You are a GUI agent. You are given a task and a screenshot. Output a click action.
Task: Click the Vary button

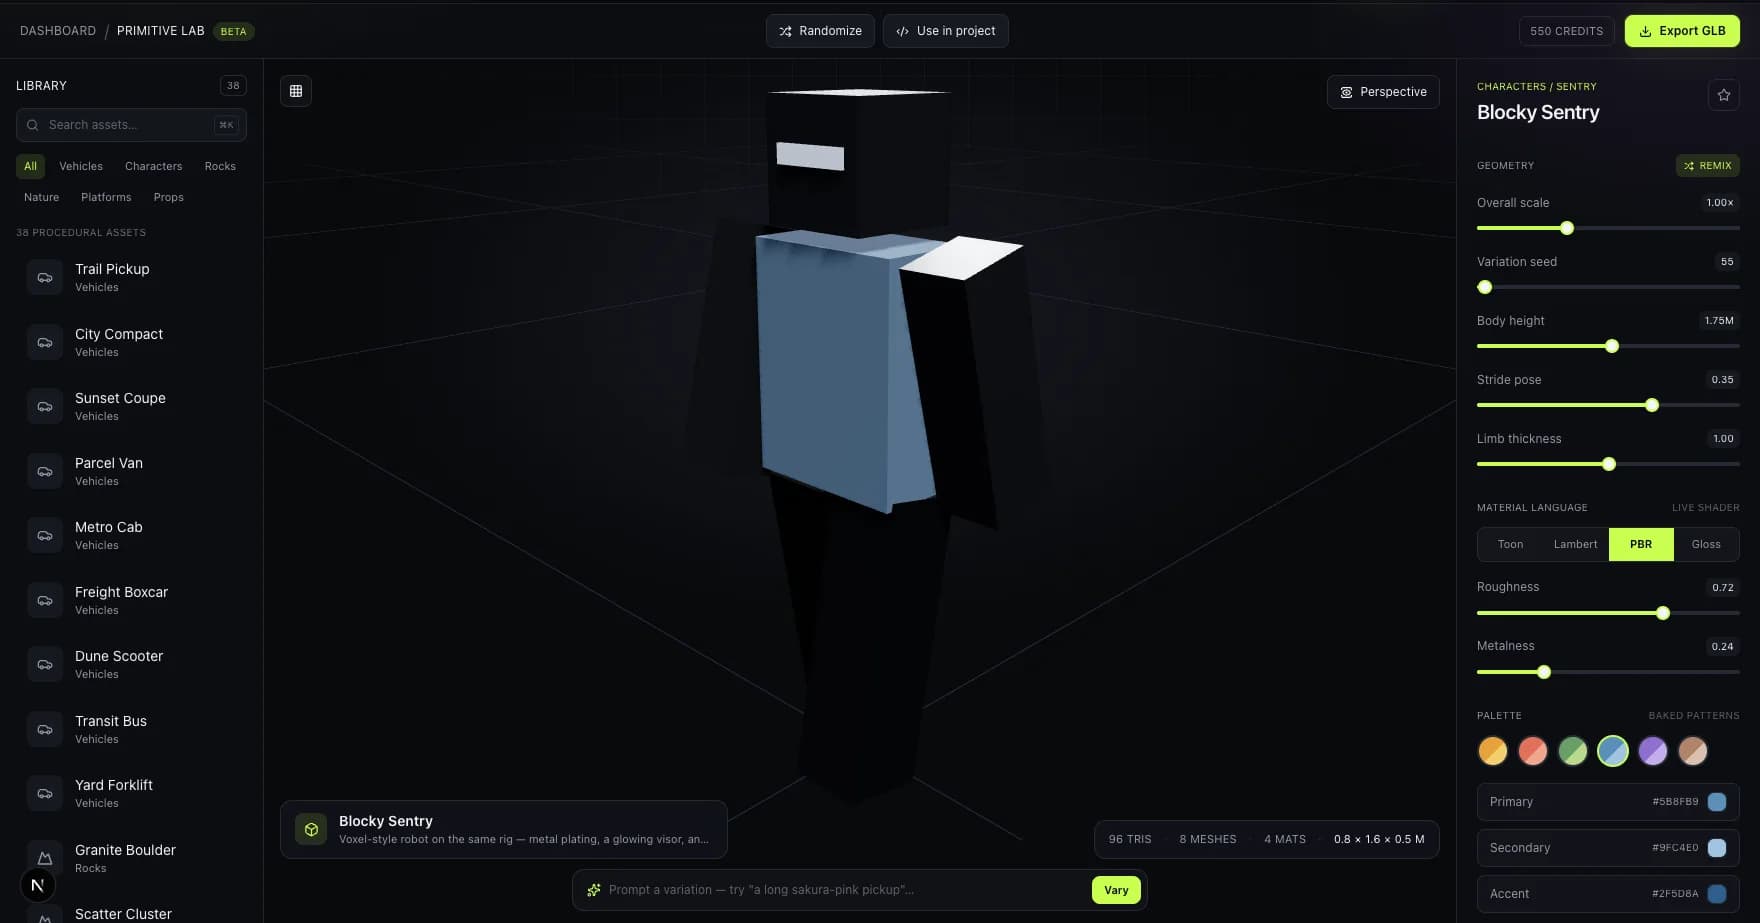pos(1116,890)
